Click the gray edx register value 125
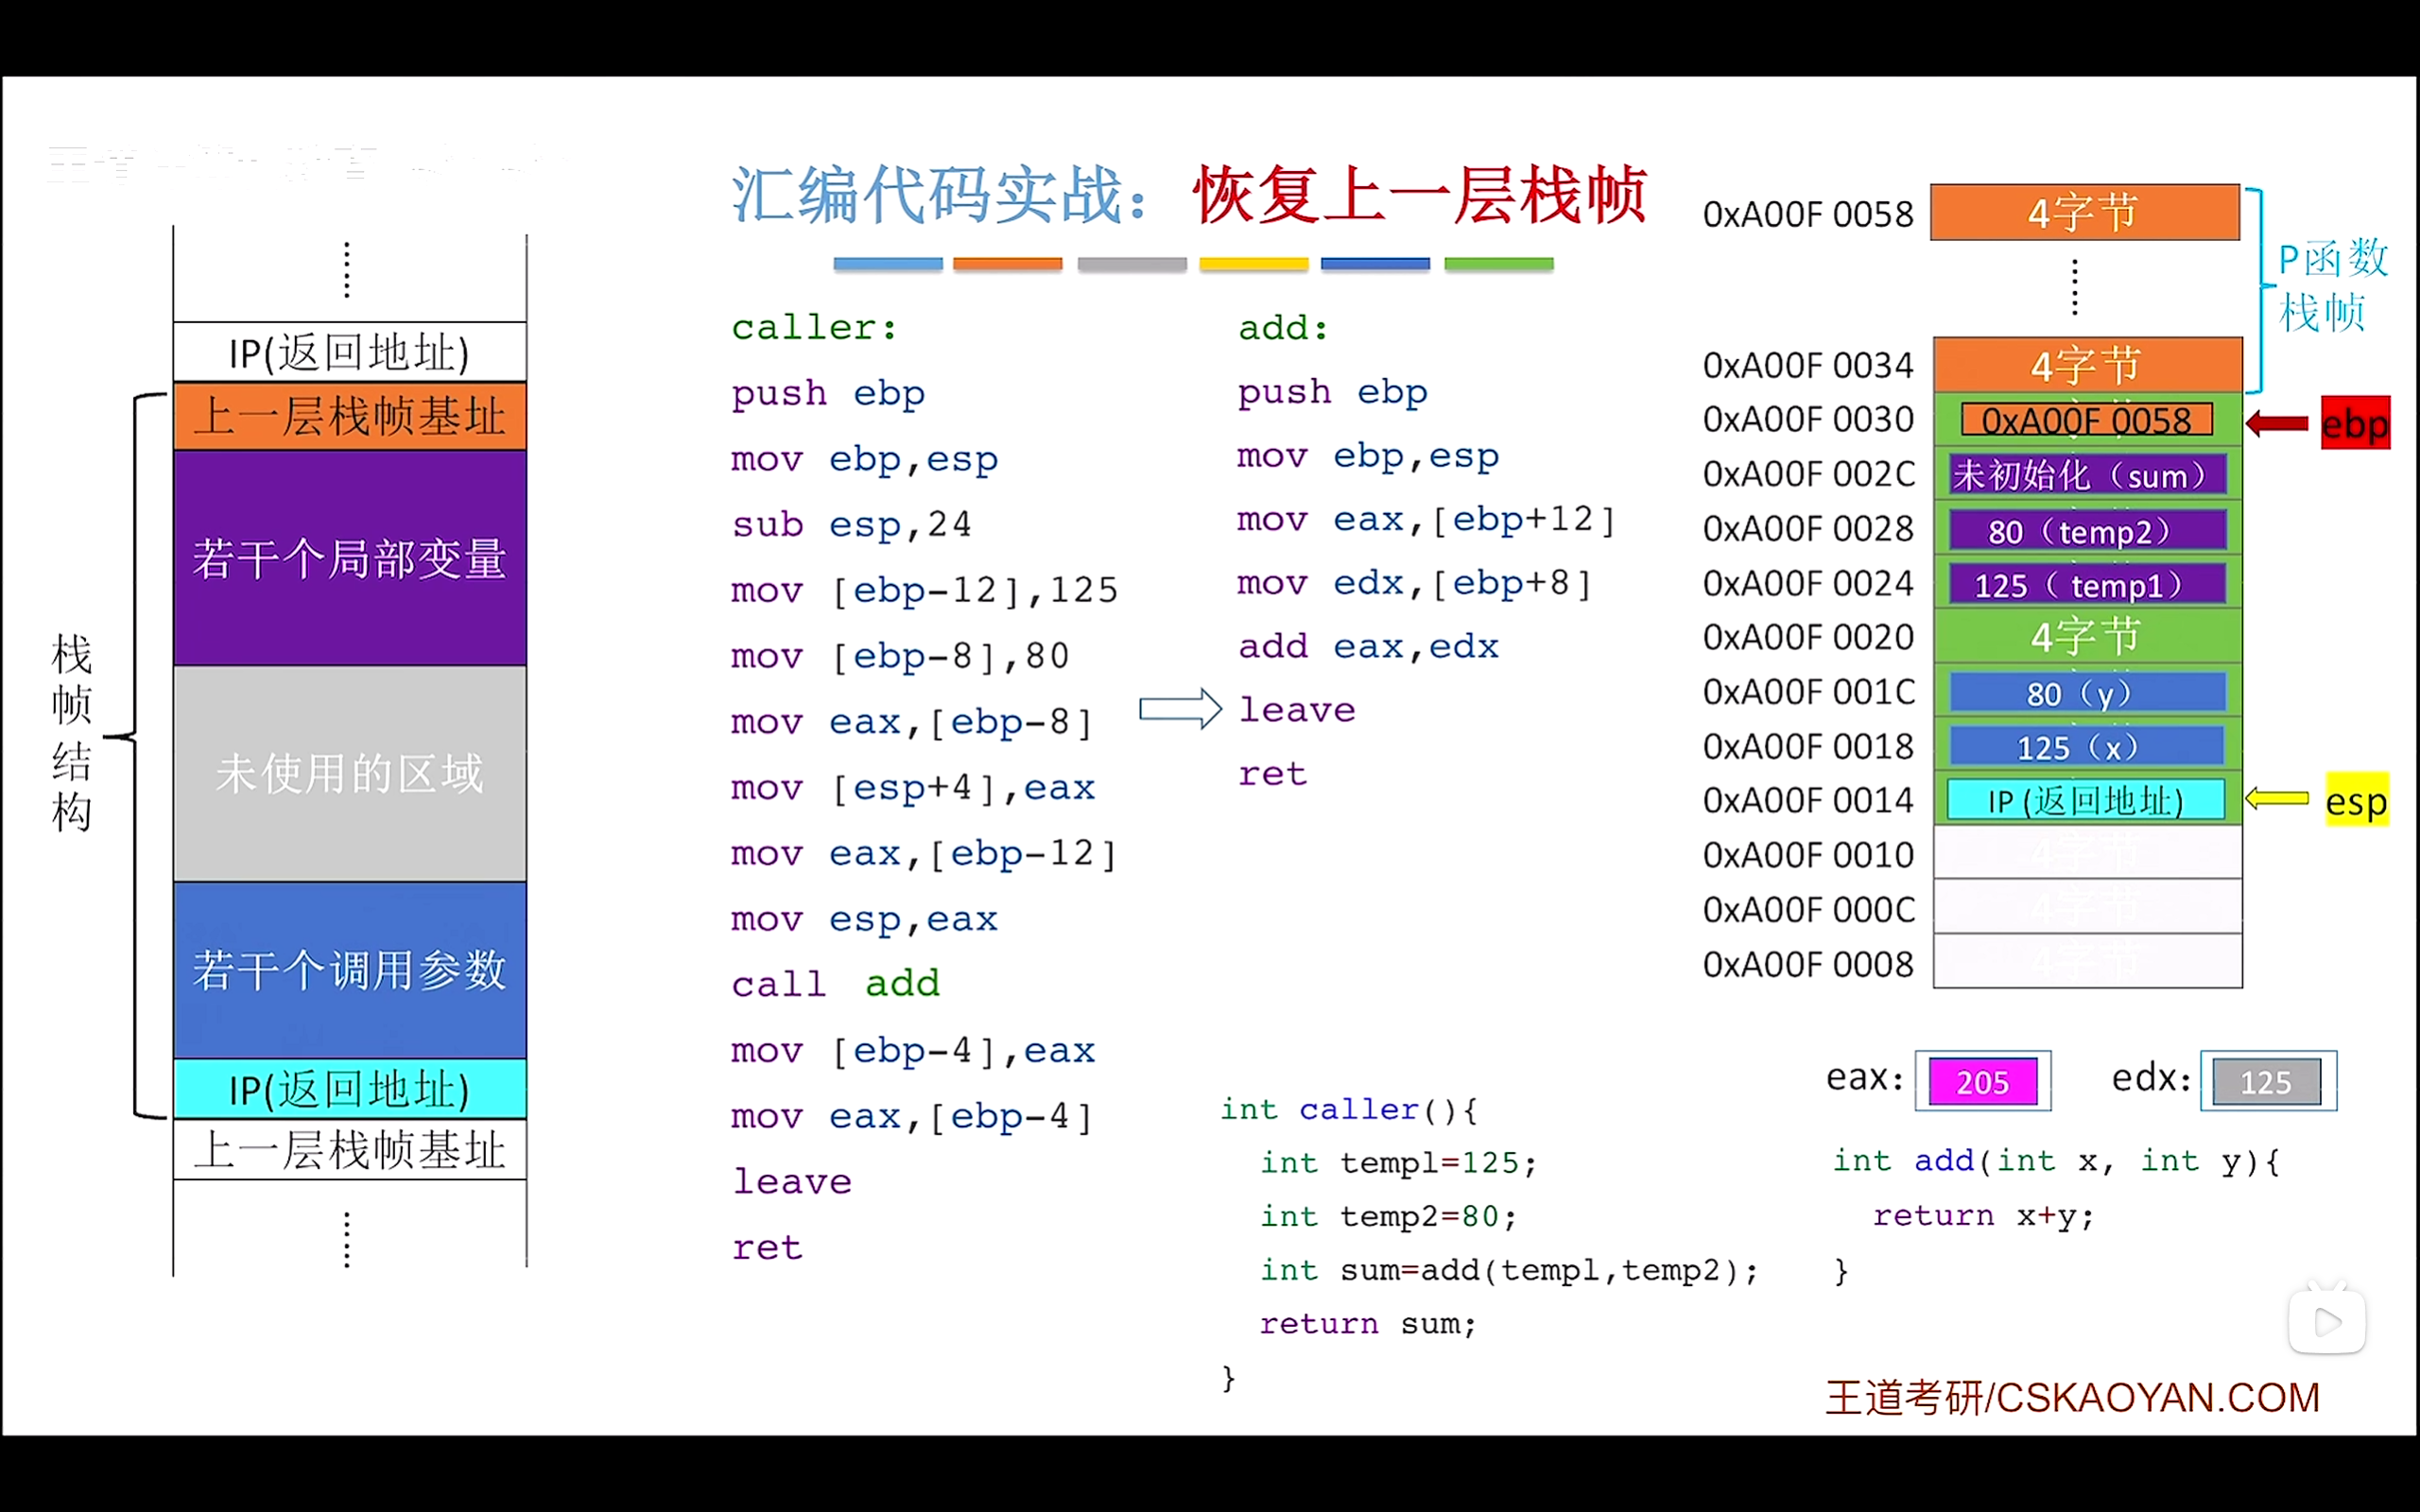2420x1512 pixels. tap(2266, 1081)
